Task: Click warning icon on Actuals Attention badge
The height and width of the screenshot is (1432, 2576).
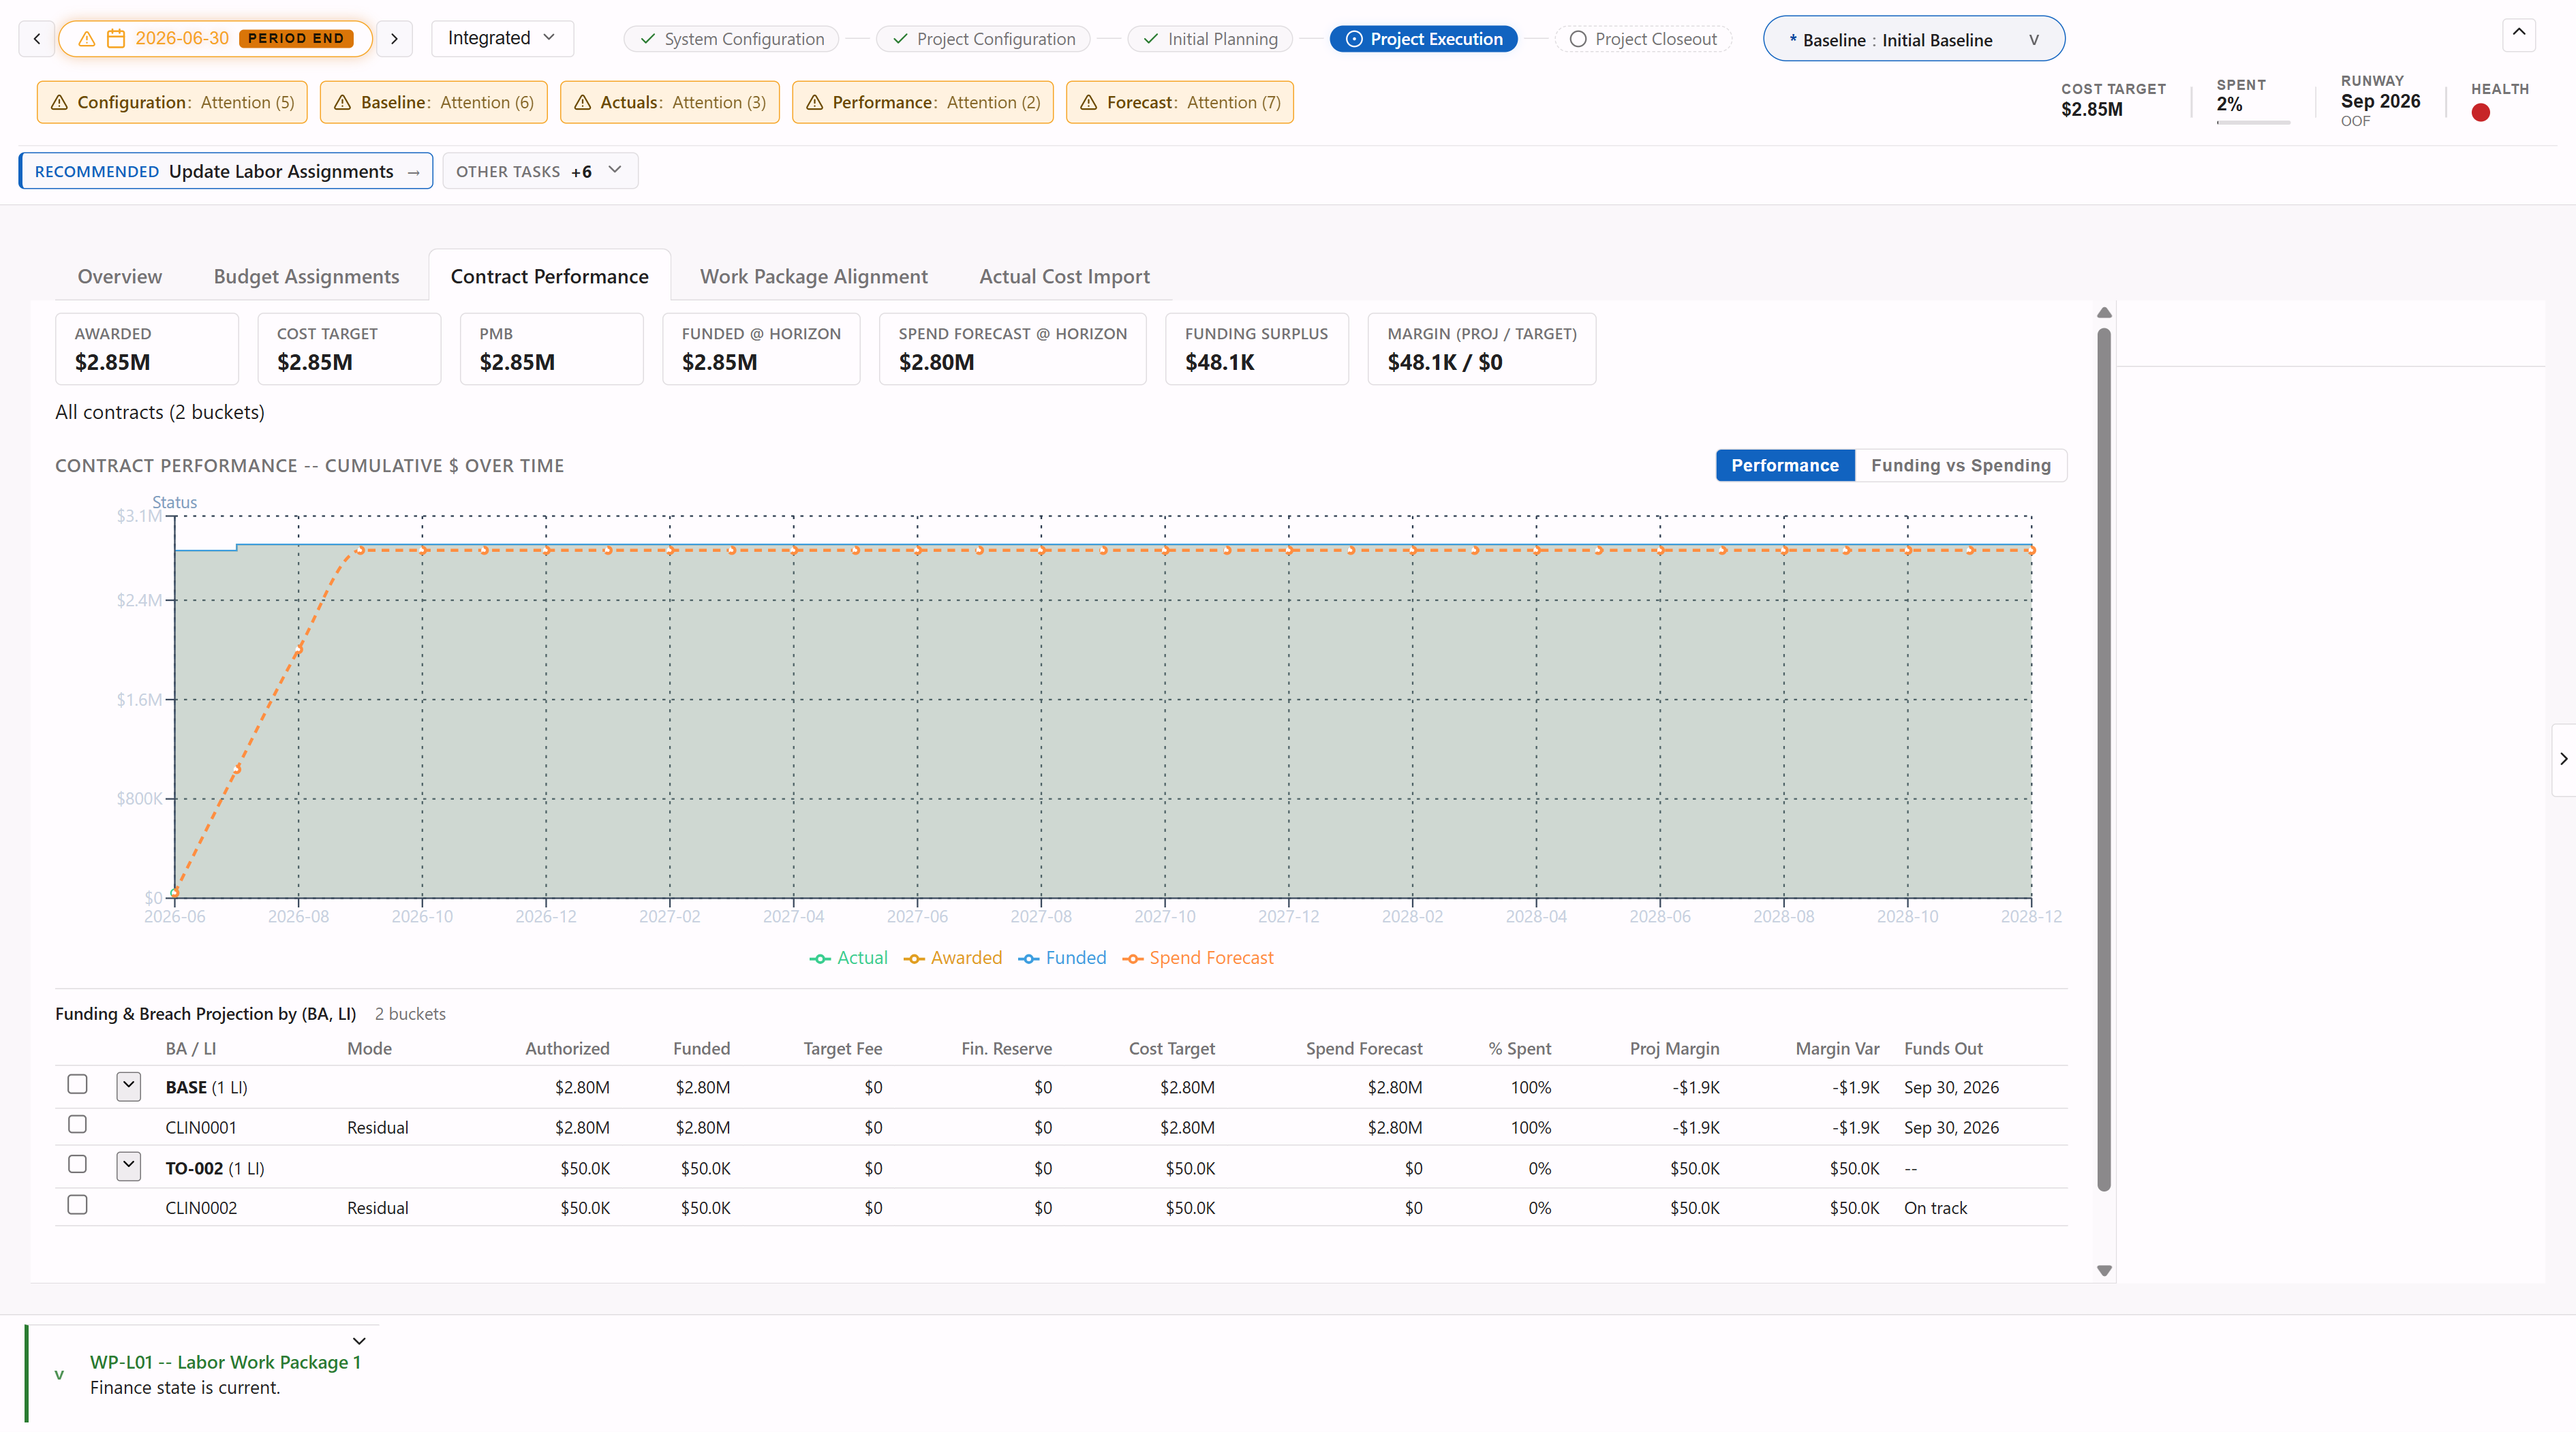Action: pos(582,102)
